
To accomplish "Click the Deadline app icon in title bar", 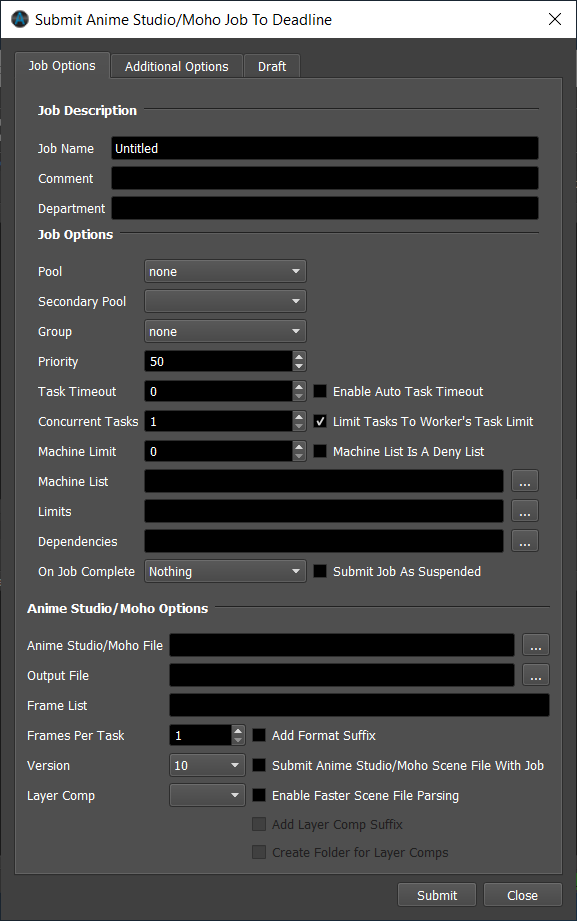I will click(20, 19).
